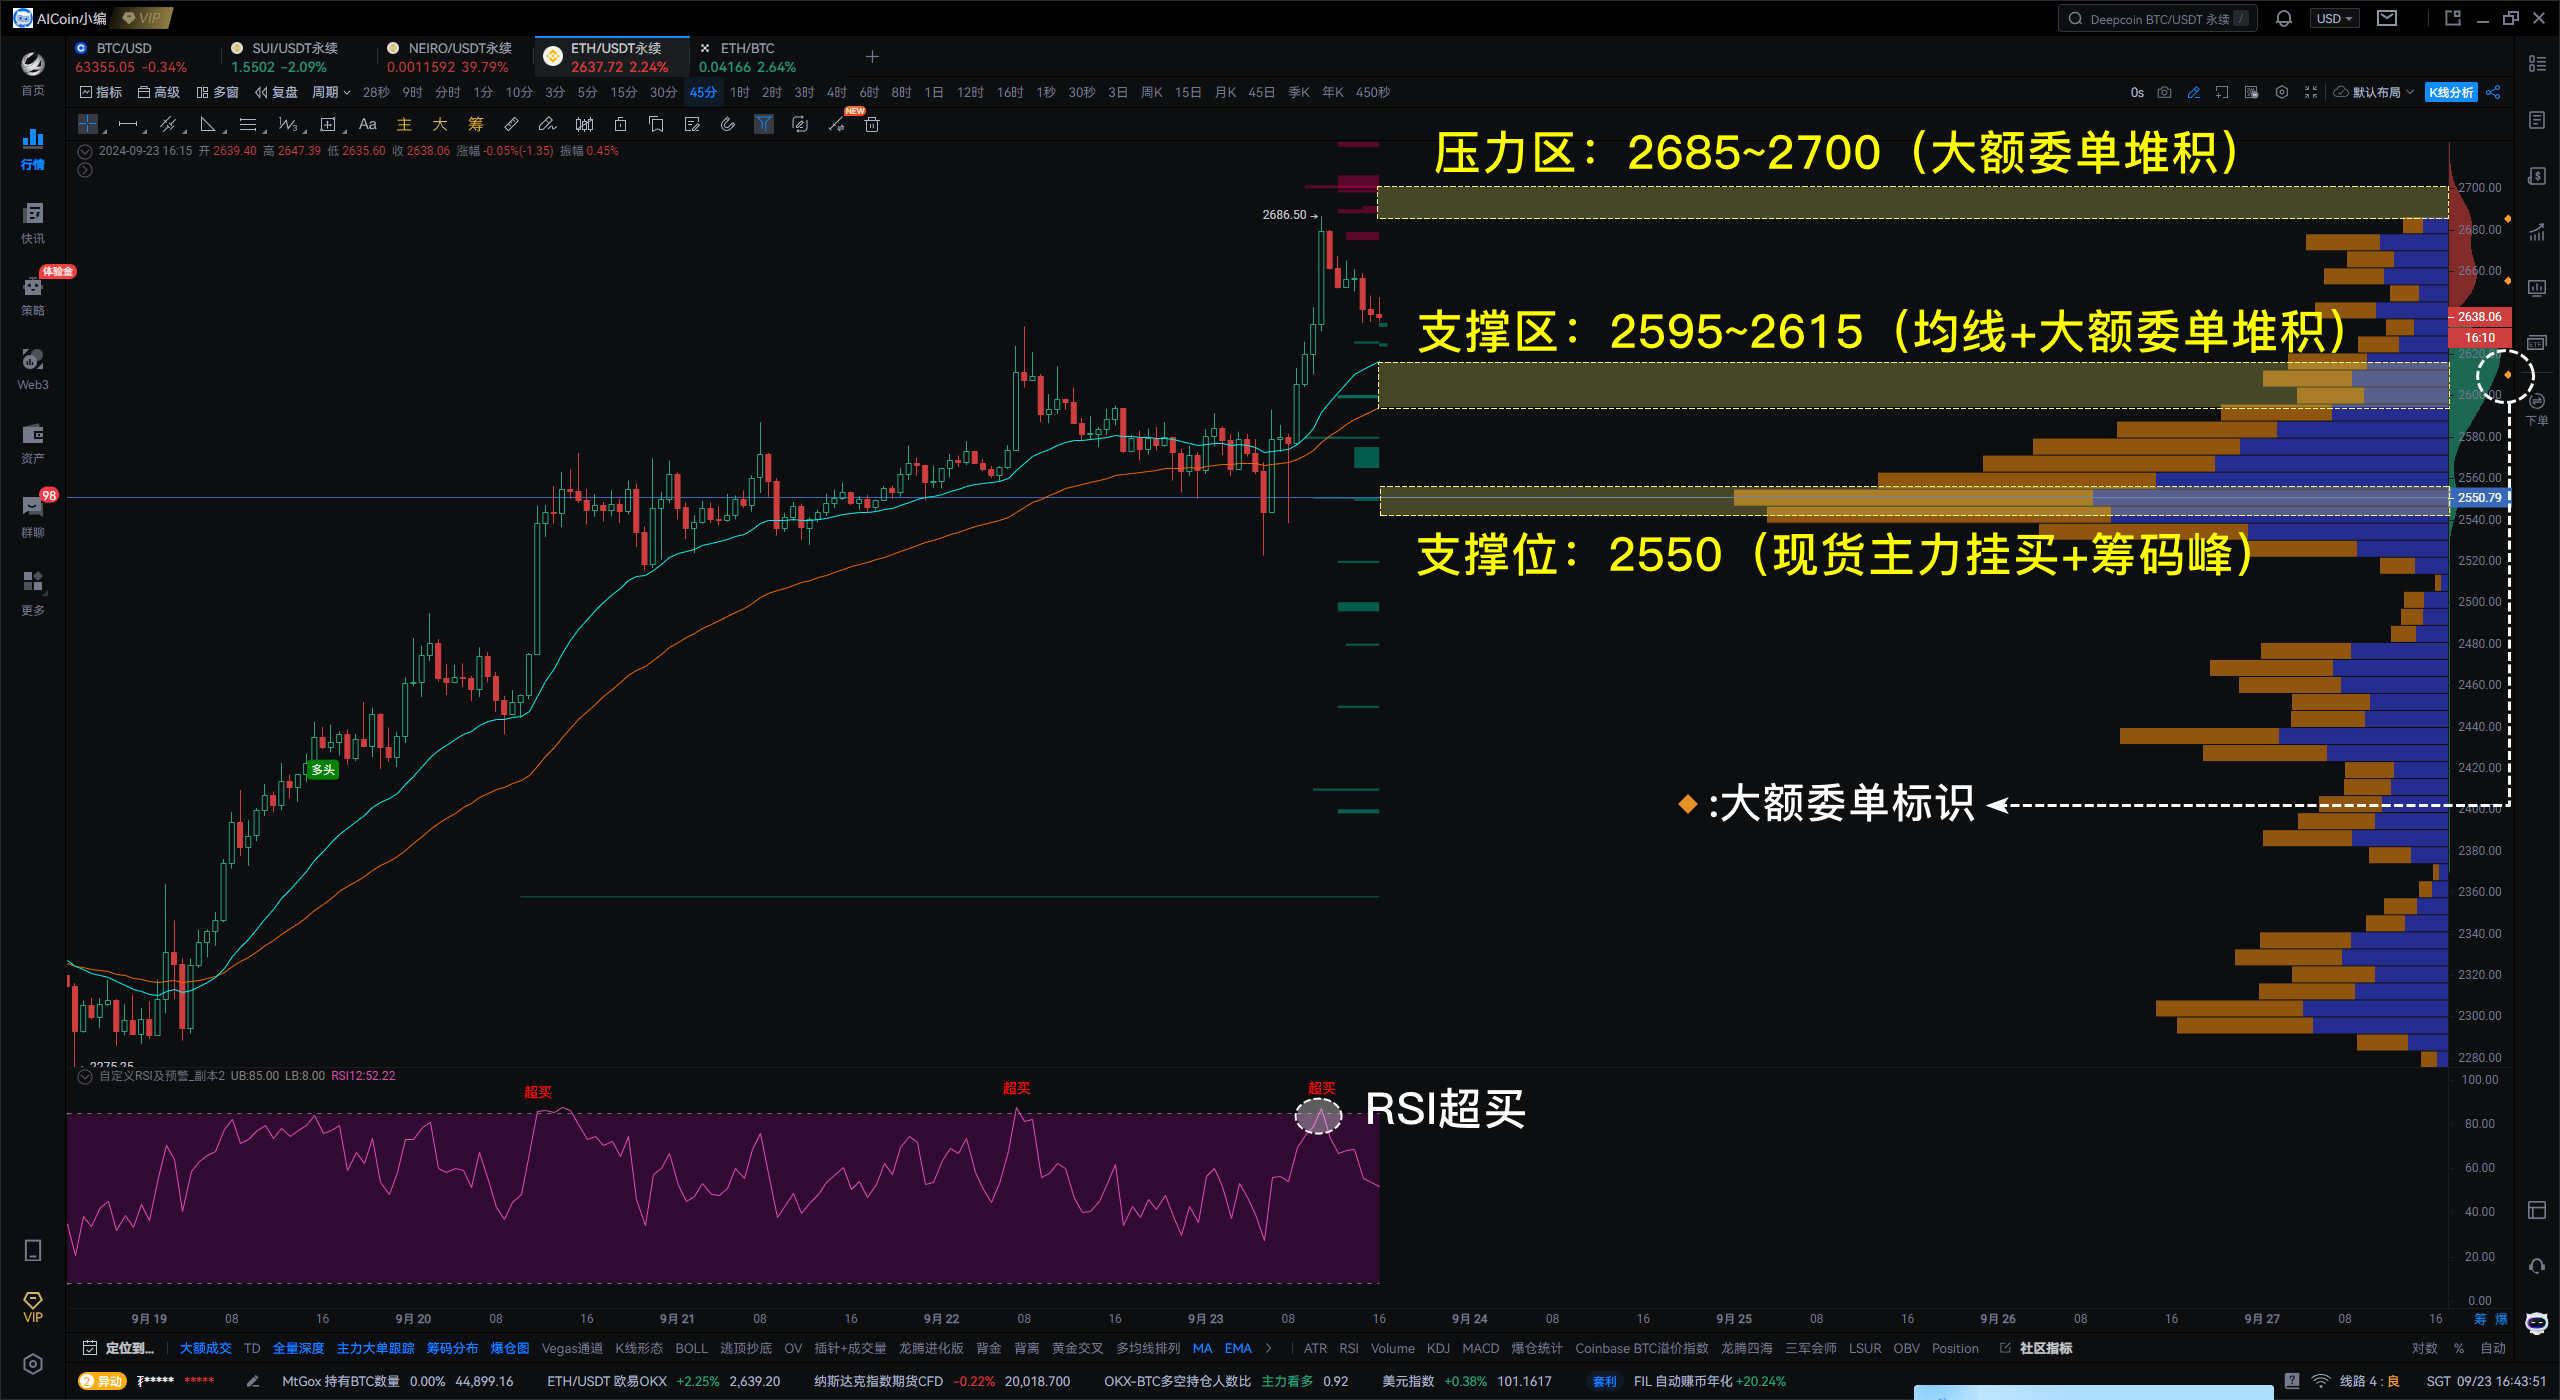2560x1400 pixels.
Task: Click the Deepcoin BTC/USDT search field
Action: [x=2158, y=18]
